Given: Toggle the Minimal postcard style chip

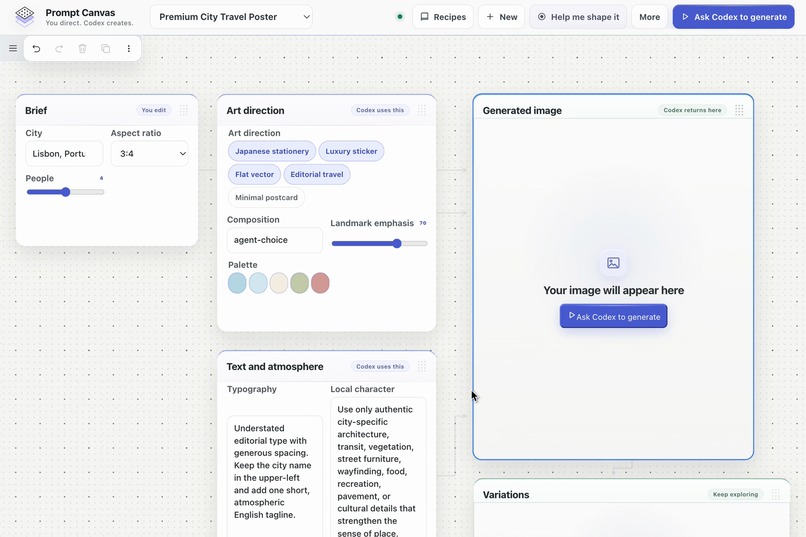Looking at the screenshot, I should tap(266, 197).
